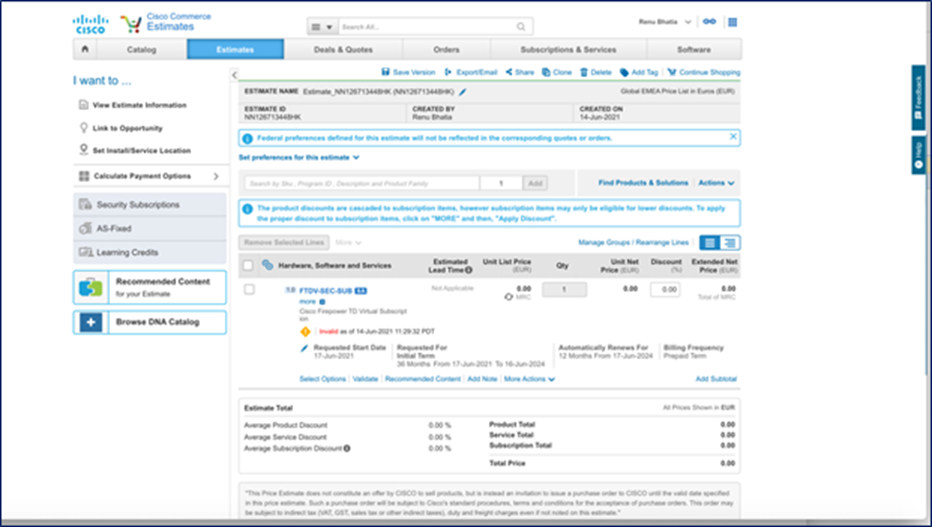Image resolution: width=932 pixels, height=527 pixels.
Task: Click Continue Shopping link
Action: pyautogui.click(x=704, y=72)
